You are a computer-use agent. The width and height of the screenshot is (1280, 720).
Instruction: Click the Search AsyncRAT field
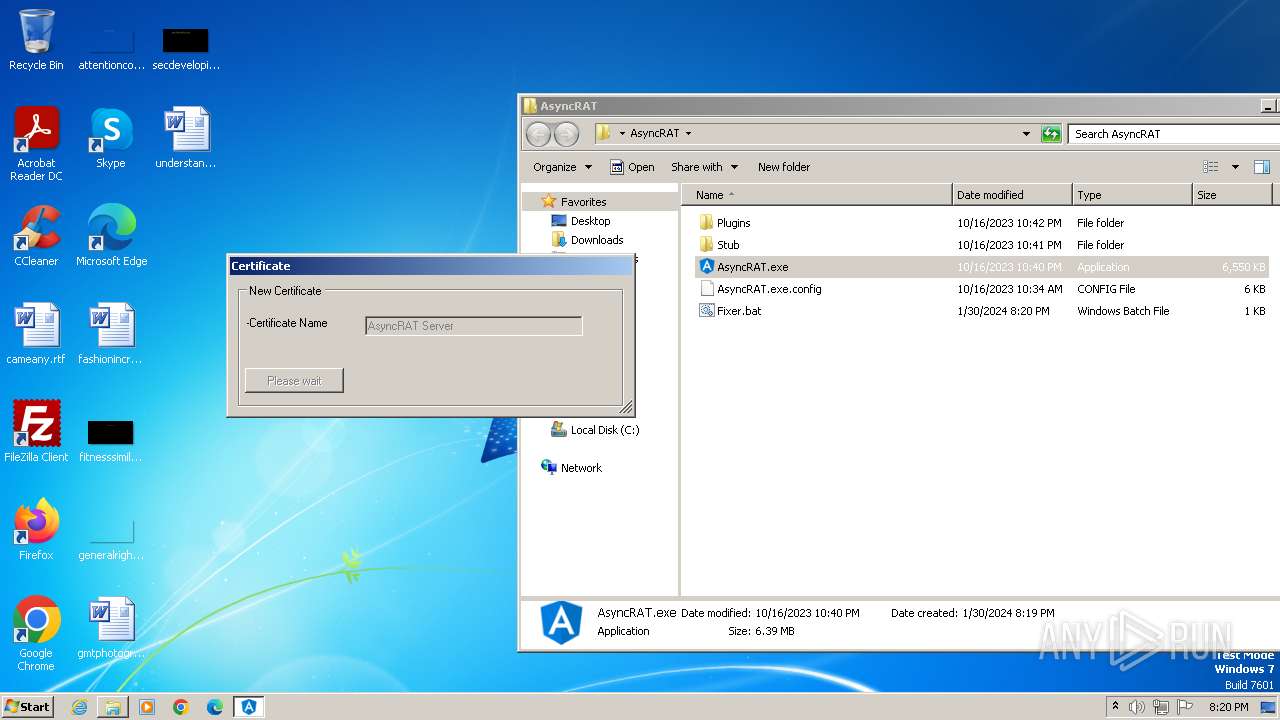(1172, 134)
